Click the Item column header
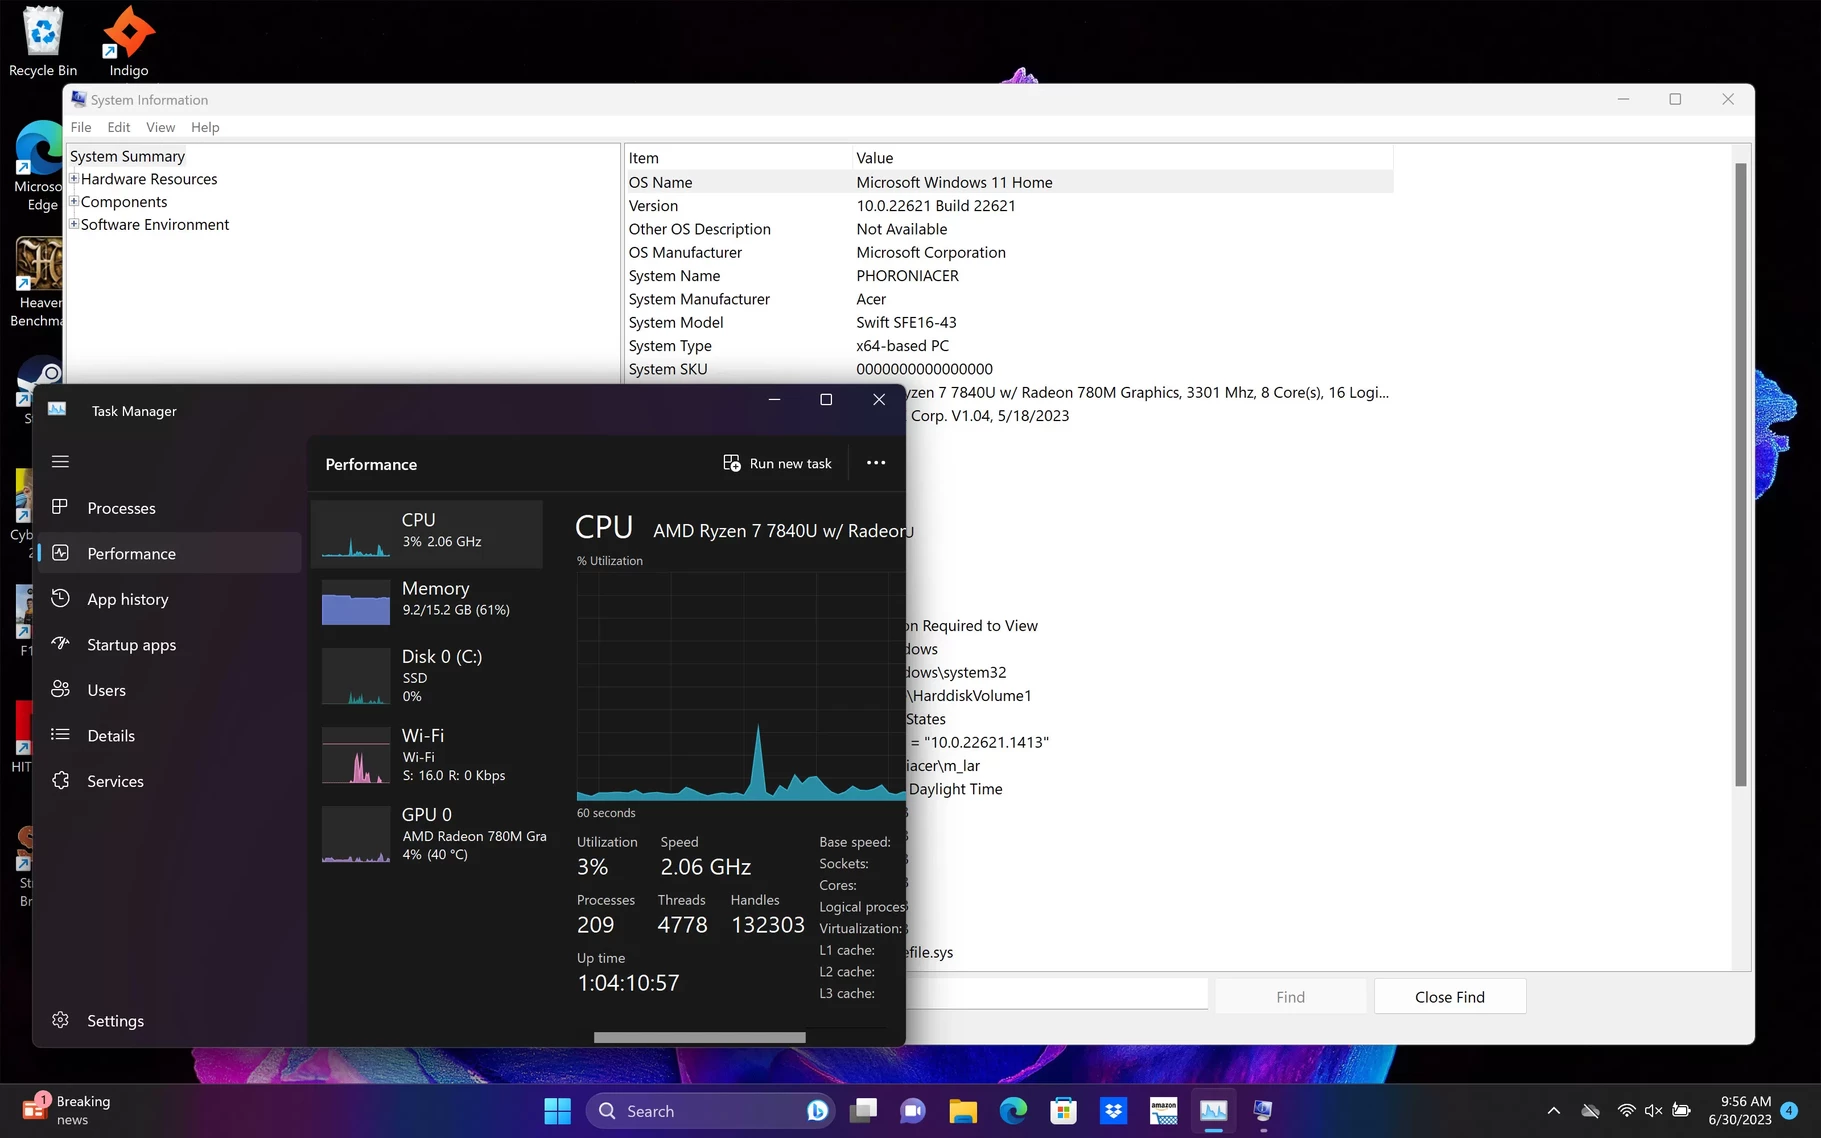 pyautogui.click(x=738, y=158)
